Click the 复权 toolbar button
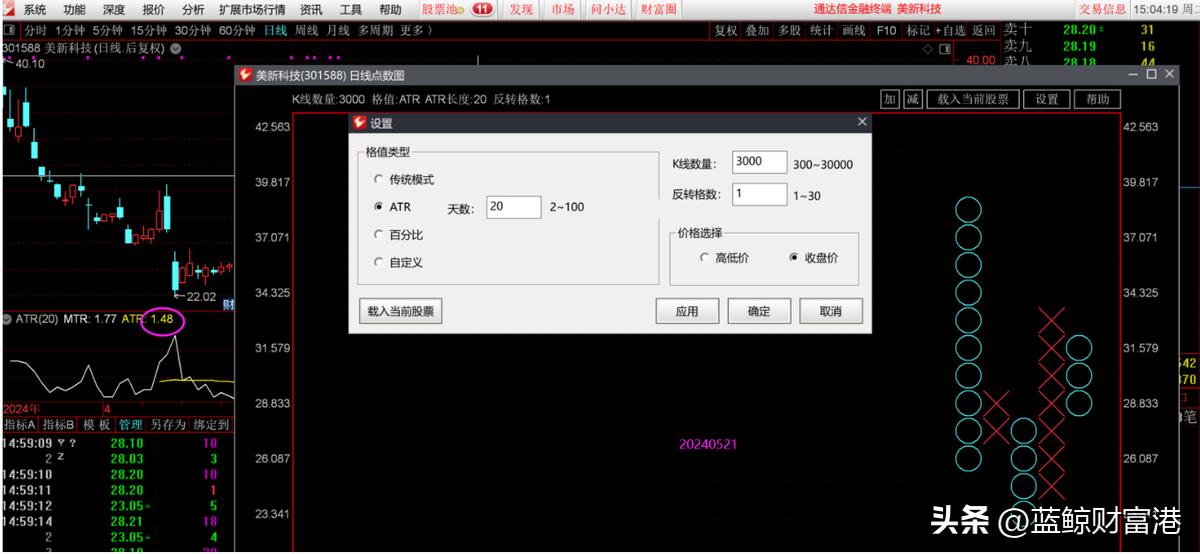The height and width of the screenshot is (554, 1200). click(726, 31)
